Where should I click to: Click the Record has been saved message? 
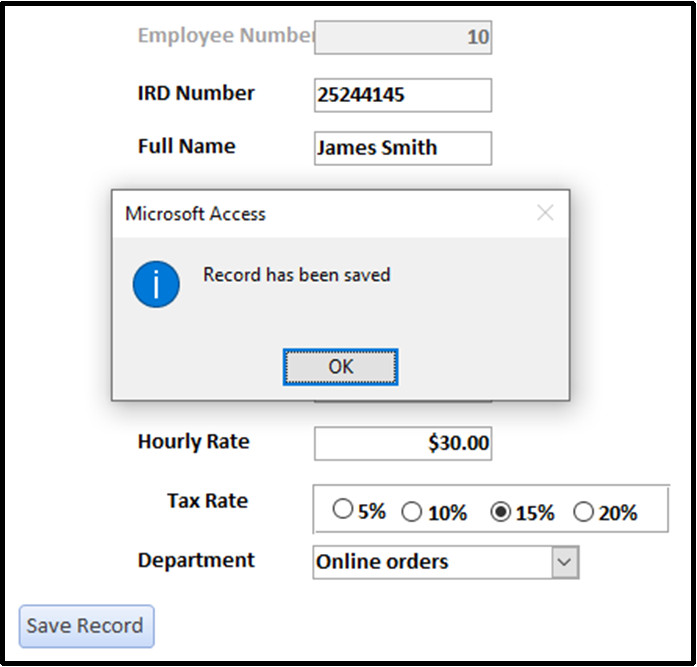(296, 275)
